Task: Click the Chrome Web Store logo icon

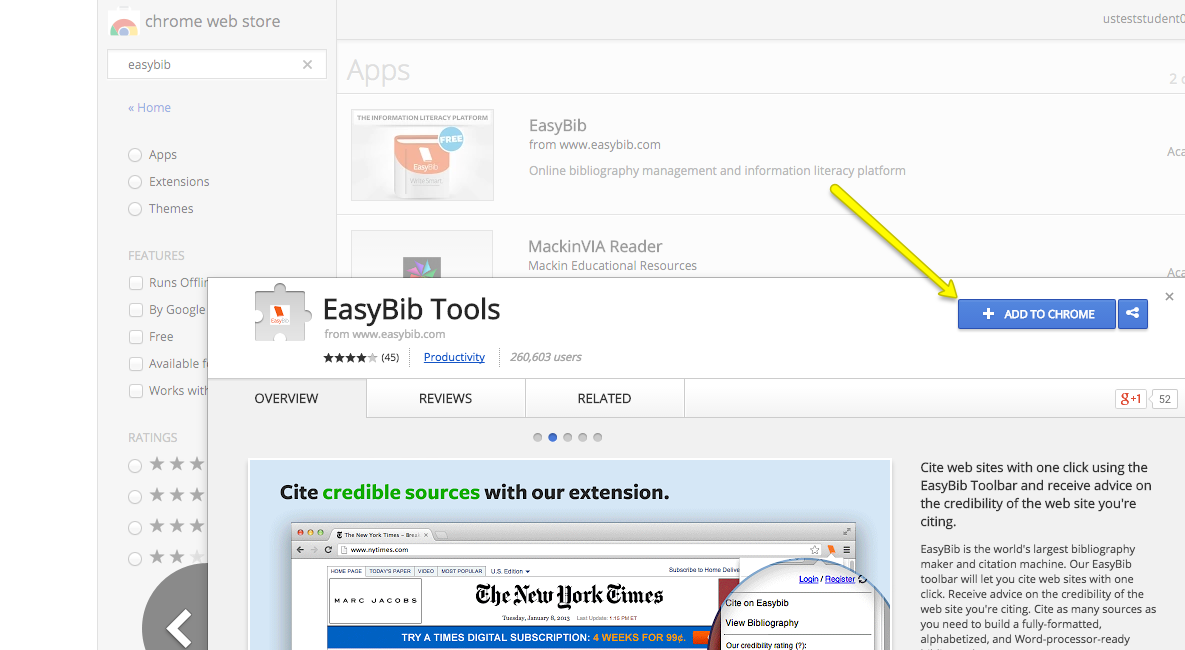Action: click(124, 22)
